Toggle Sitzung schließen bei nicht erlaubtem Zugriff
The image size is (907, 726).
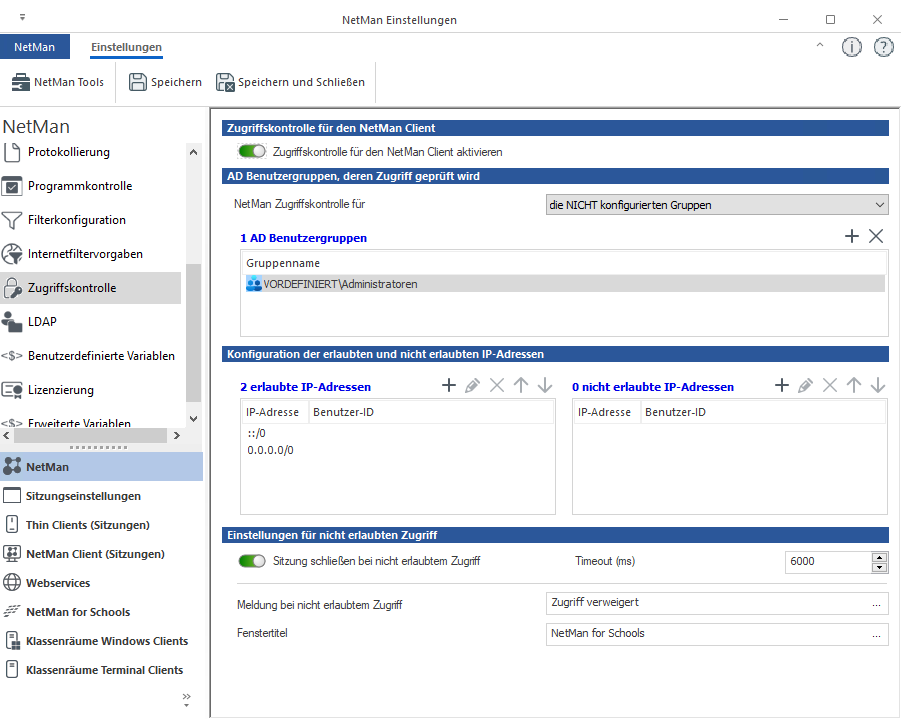click(x=252, y=561)
